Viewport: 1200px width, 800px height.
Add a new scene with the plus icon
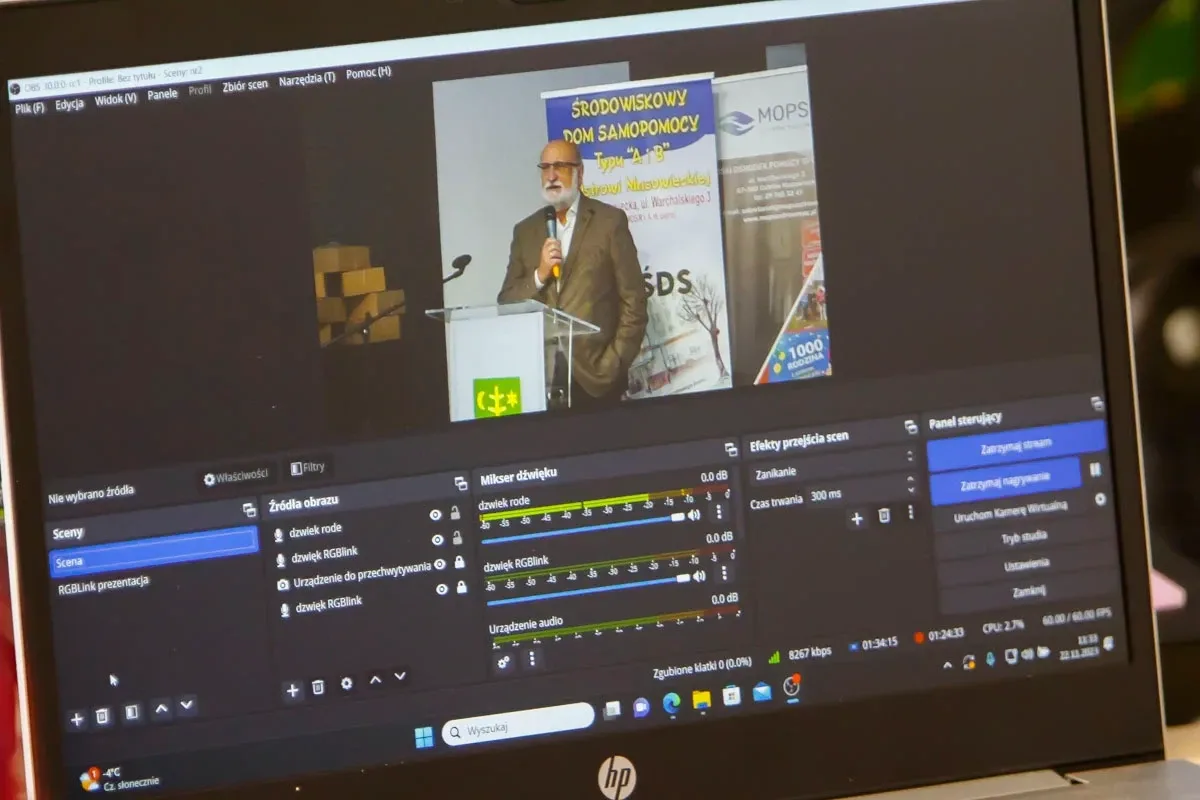coord(76,718)
